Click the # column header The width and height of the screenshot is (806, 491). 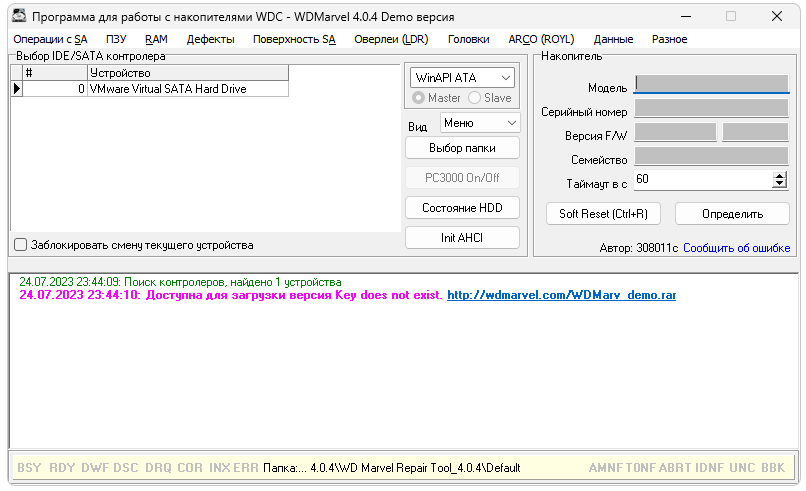[55, 73]
